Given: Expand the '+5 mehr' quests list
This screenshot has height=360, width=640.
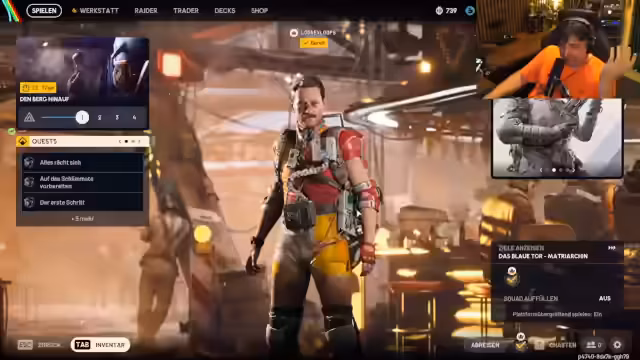Looking at the screenshot, I should point(82,219).
